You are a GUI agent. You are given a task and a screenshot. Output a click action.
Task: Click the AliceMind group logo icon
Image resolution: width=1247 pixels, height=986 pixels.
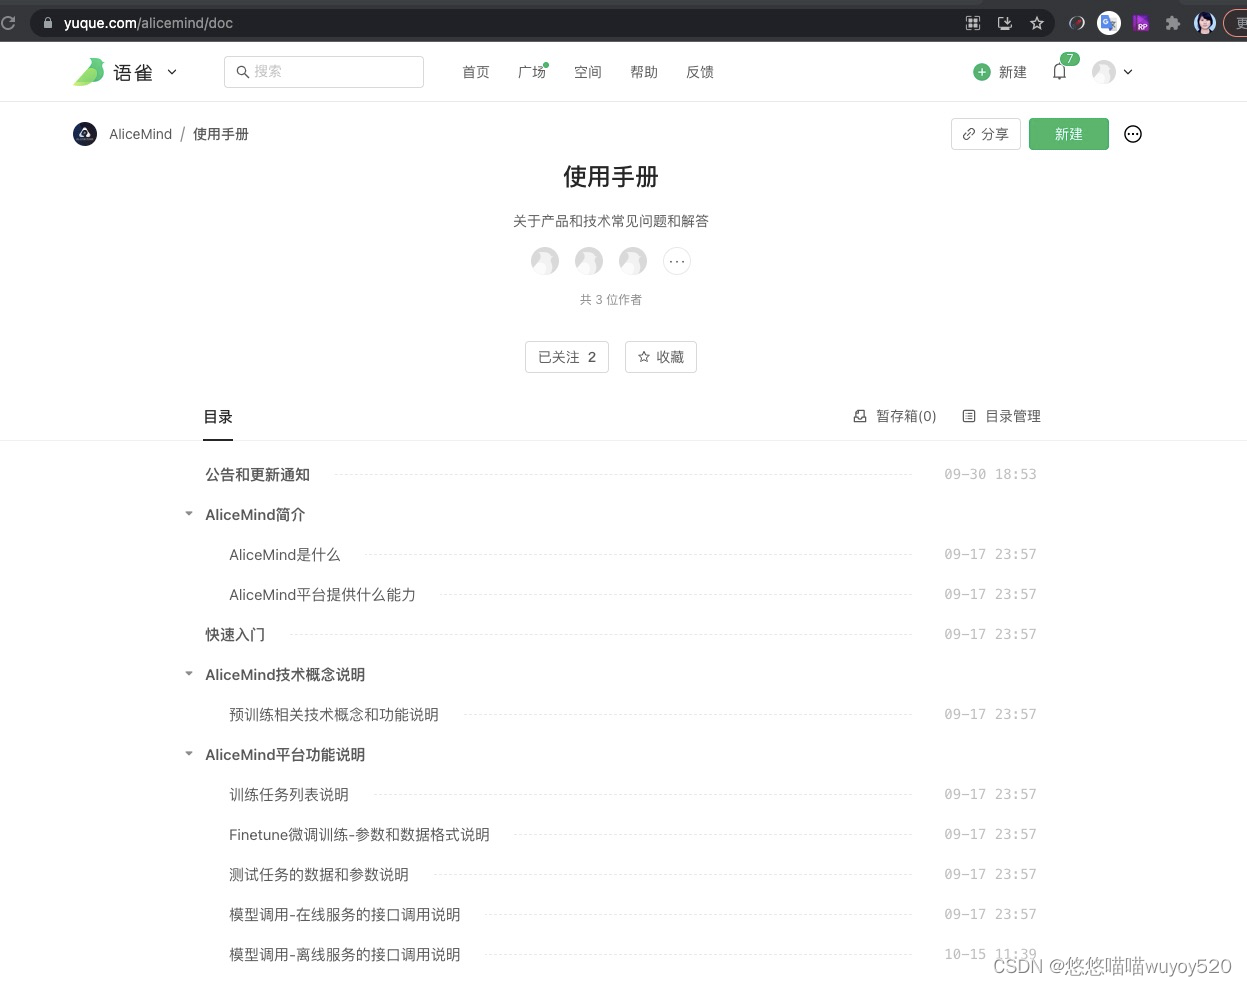[85, 134]
